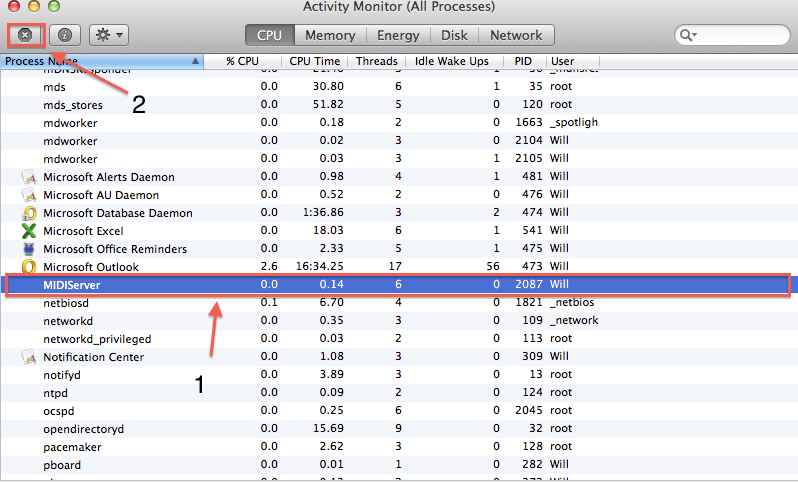Viewport: 798px width, 482px height.
Task: Sort by the Process Name column header
Action: [x=100, y=61]
